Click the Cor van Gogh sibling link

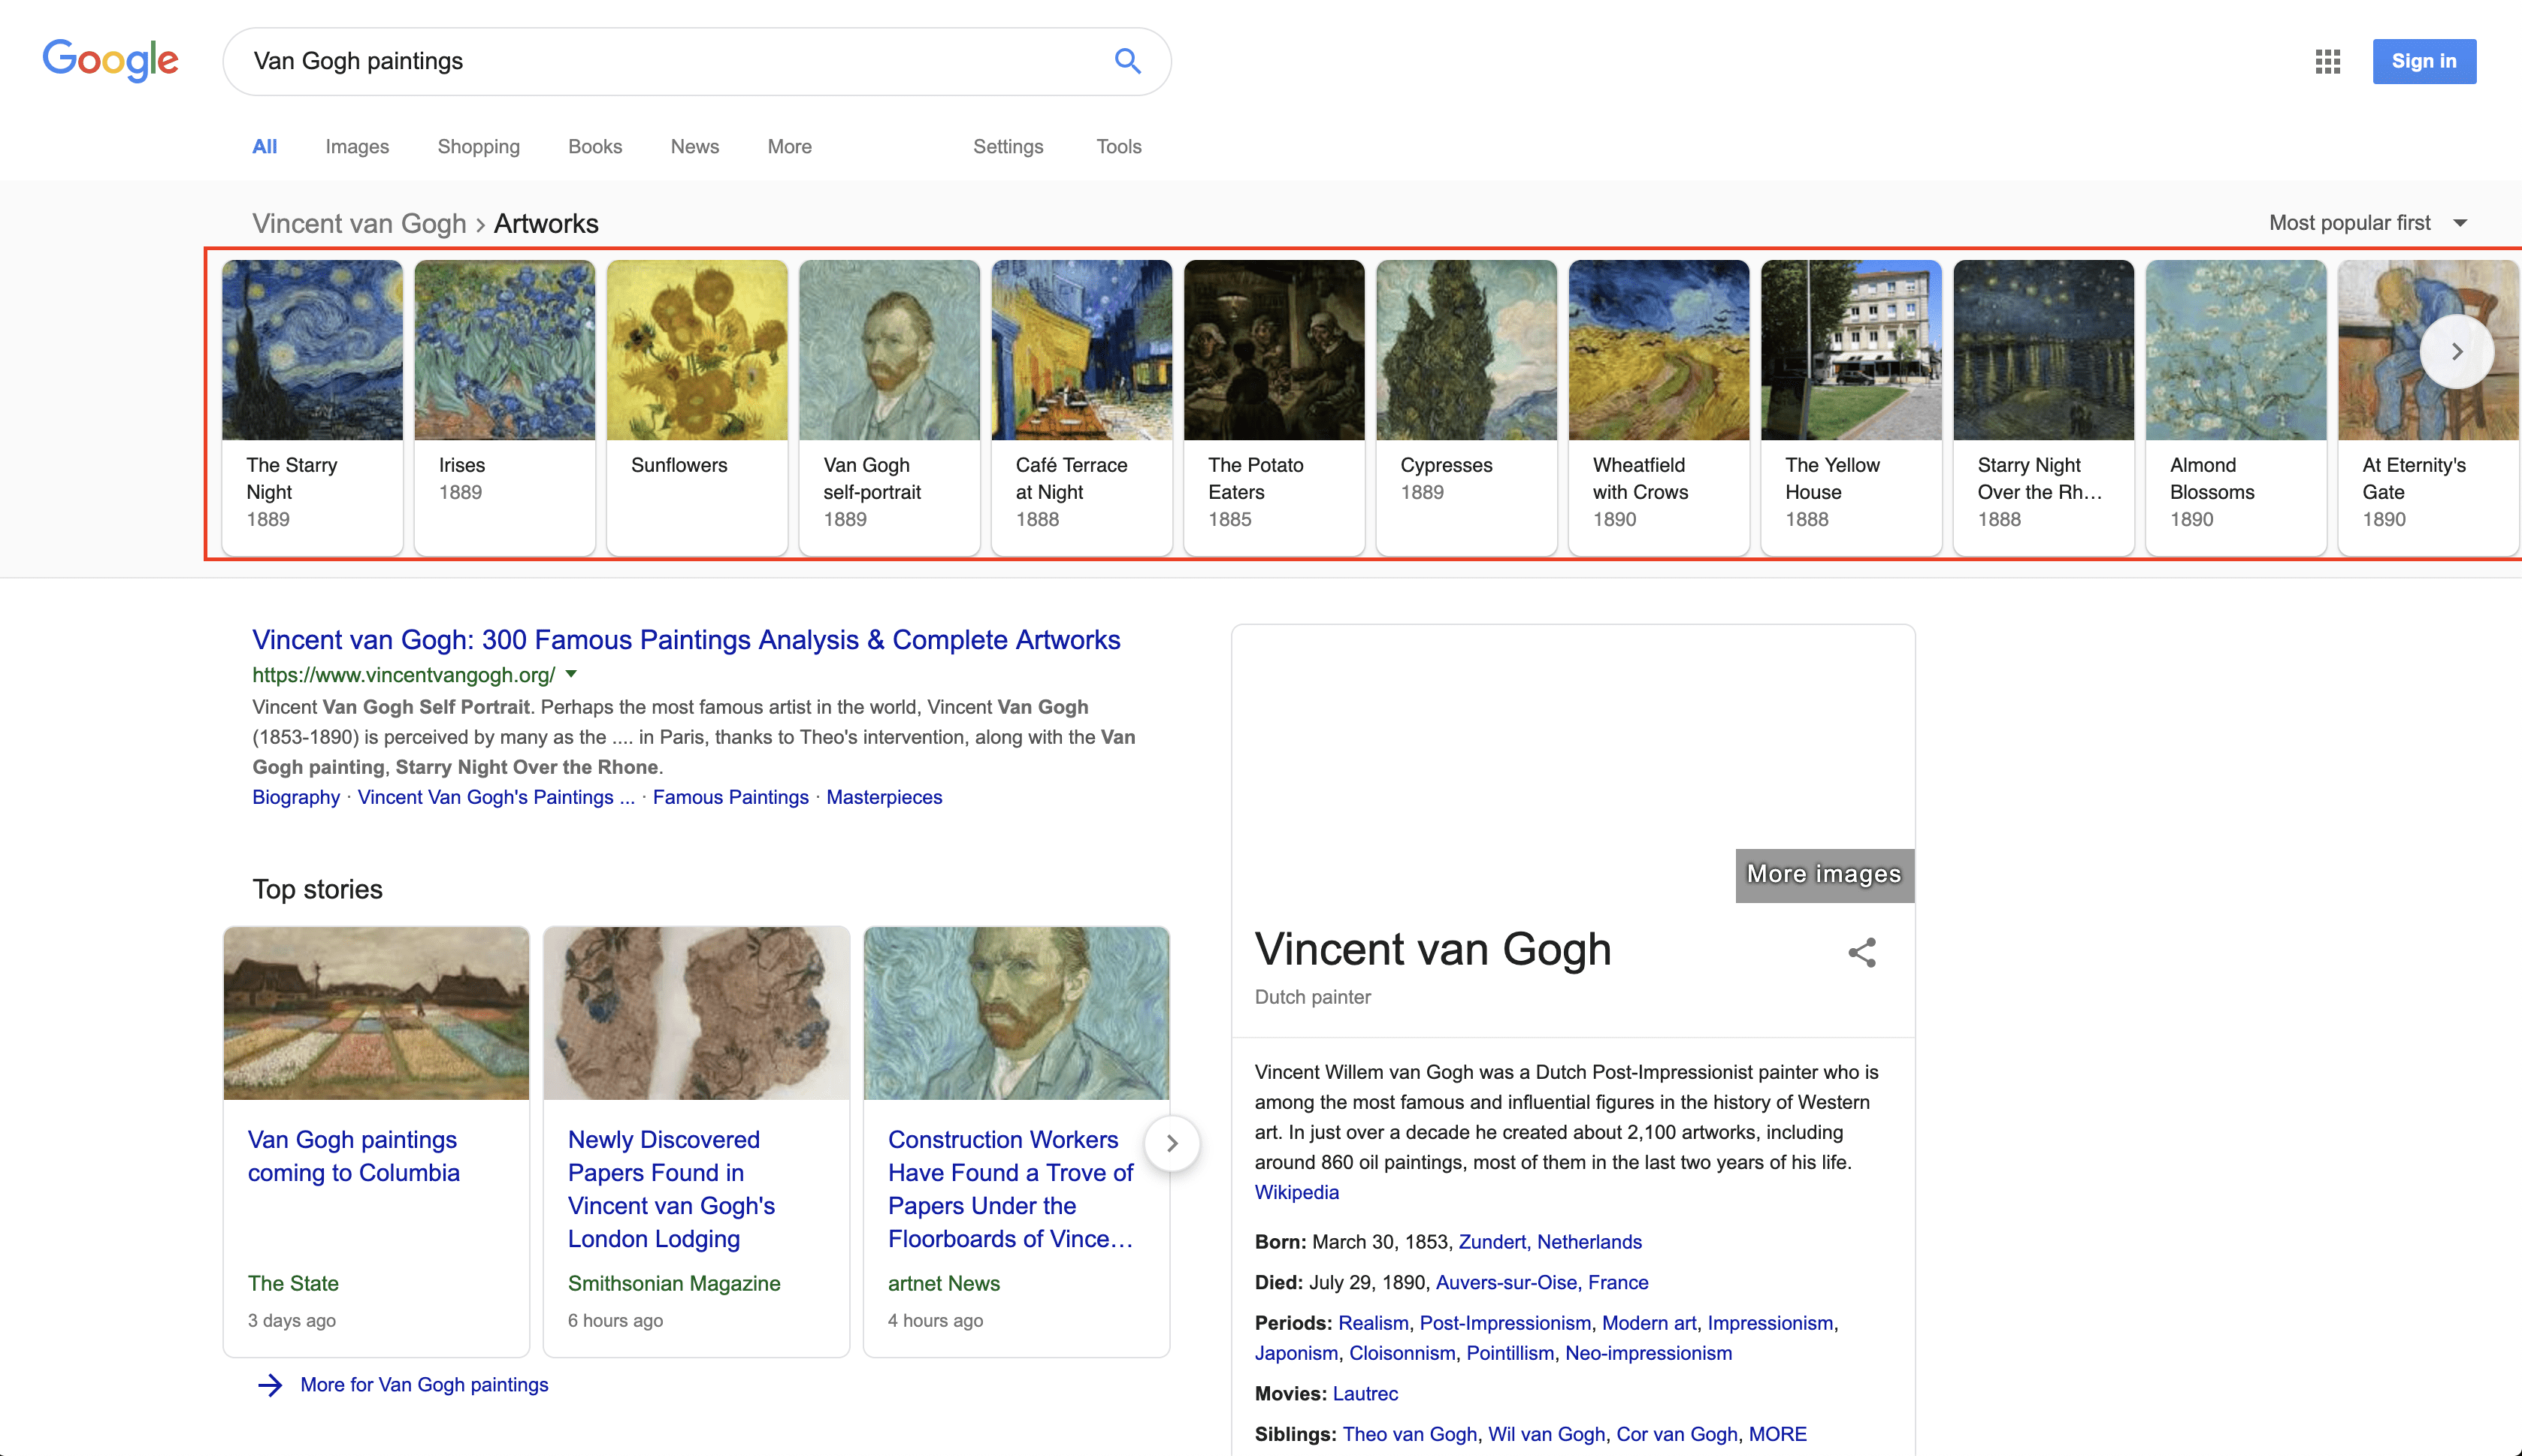[1676, 1434]
